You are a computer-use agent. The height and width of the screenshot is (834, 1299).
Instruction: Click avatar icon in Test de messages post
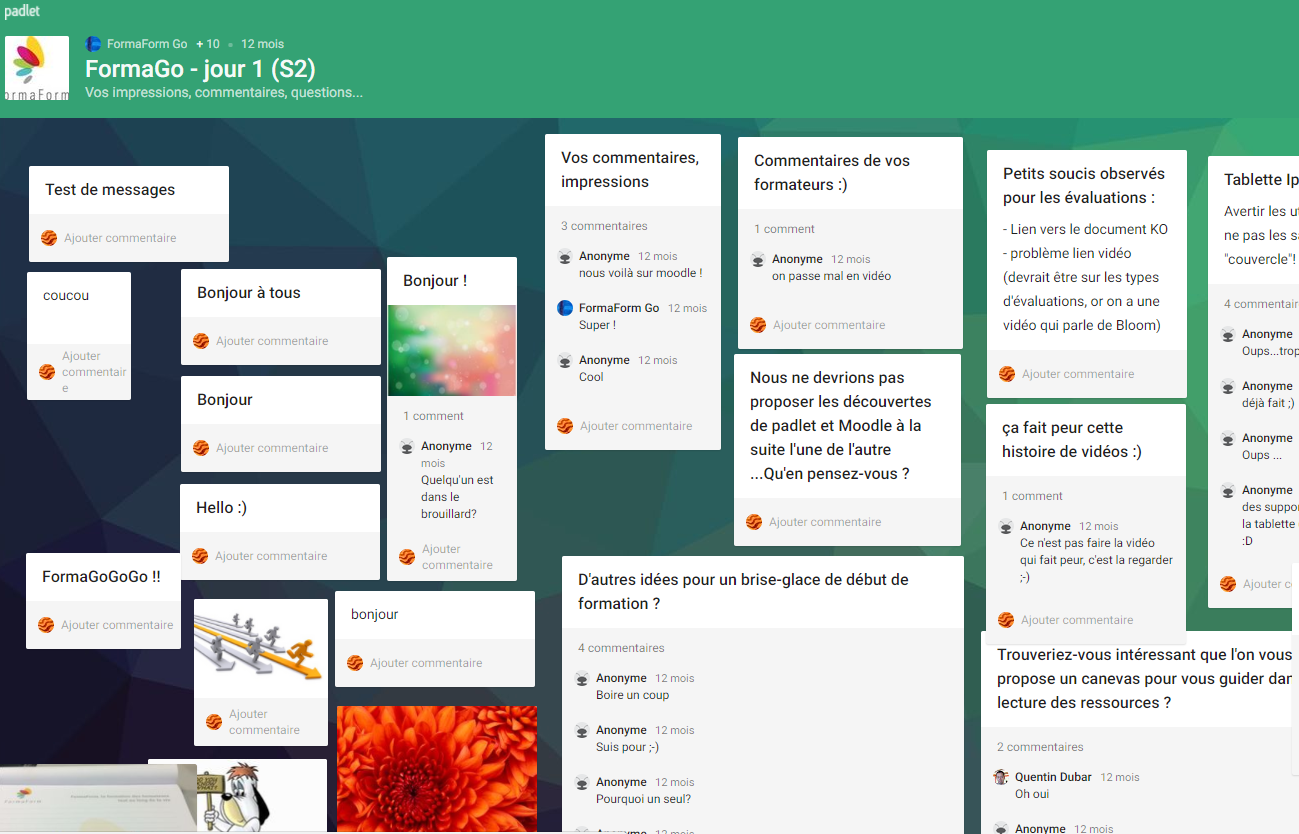(49, 238)
